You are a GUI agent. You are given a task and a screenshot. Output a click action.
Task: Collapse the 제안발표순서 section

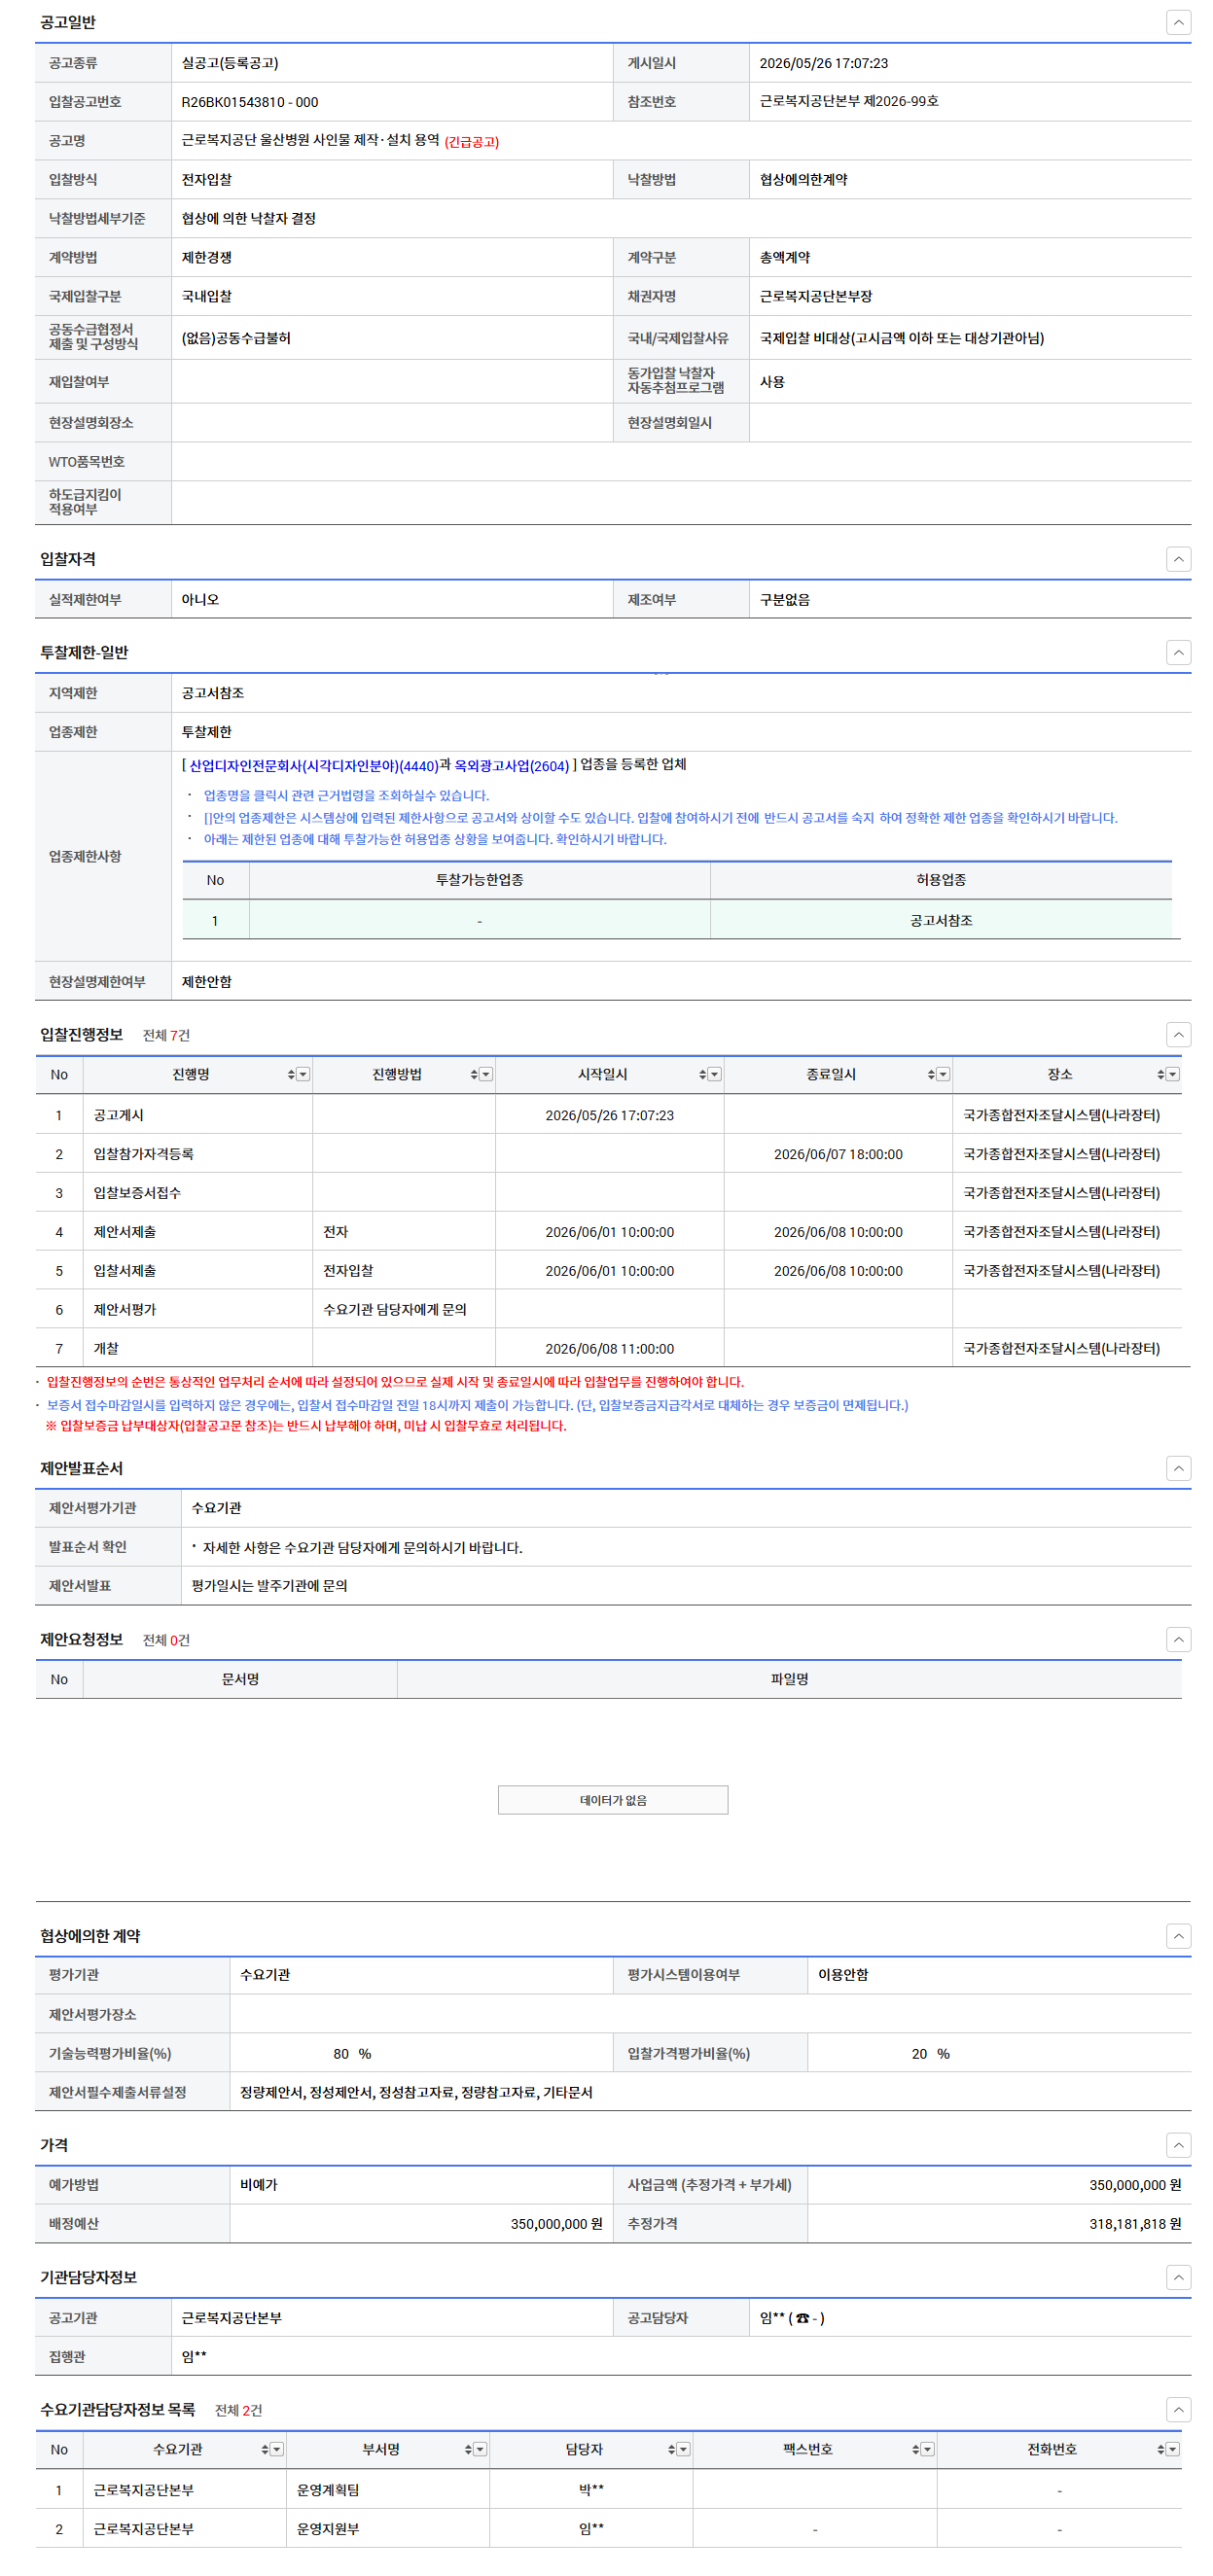(x=1178, y=1468)
